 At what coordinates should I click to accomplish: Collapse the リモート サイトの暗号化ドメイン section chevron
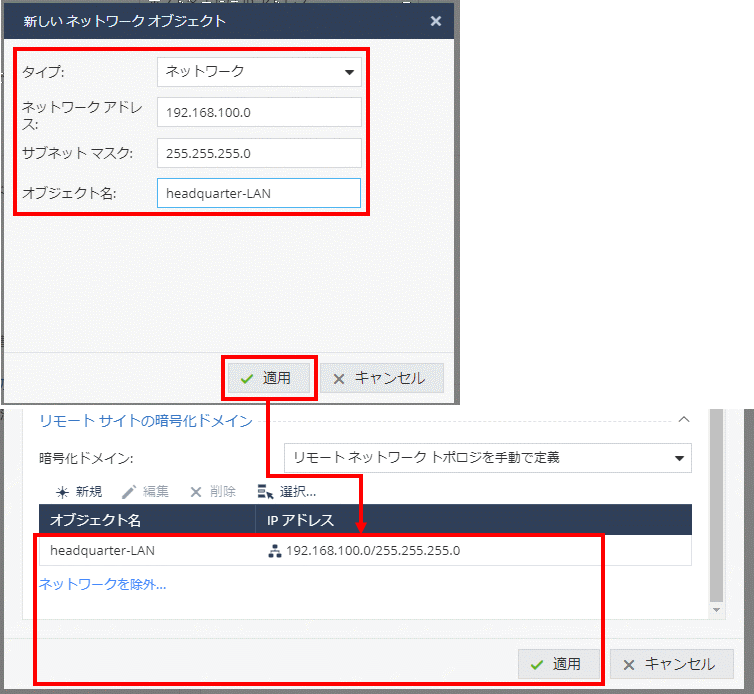click(x=683, y=421)
